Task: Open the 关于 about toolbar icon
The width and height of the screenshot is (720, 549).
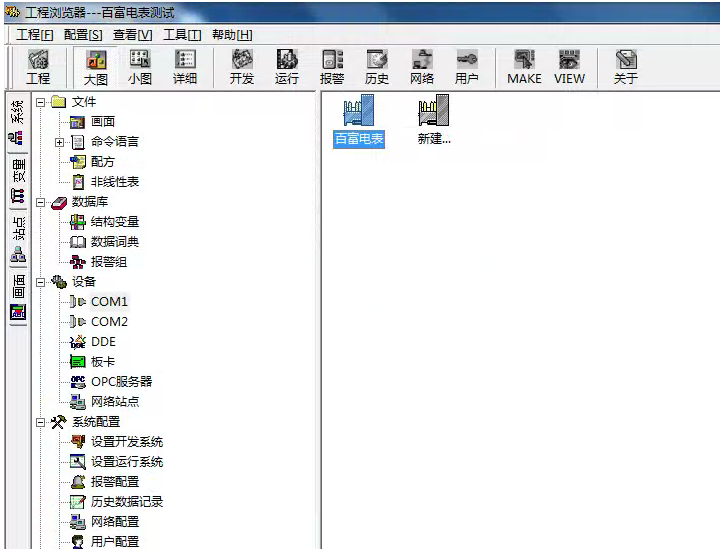Action: 626,67
